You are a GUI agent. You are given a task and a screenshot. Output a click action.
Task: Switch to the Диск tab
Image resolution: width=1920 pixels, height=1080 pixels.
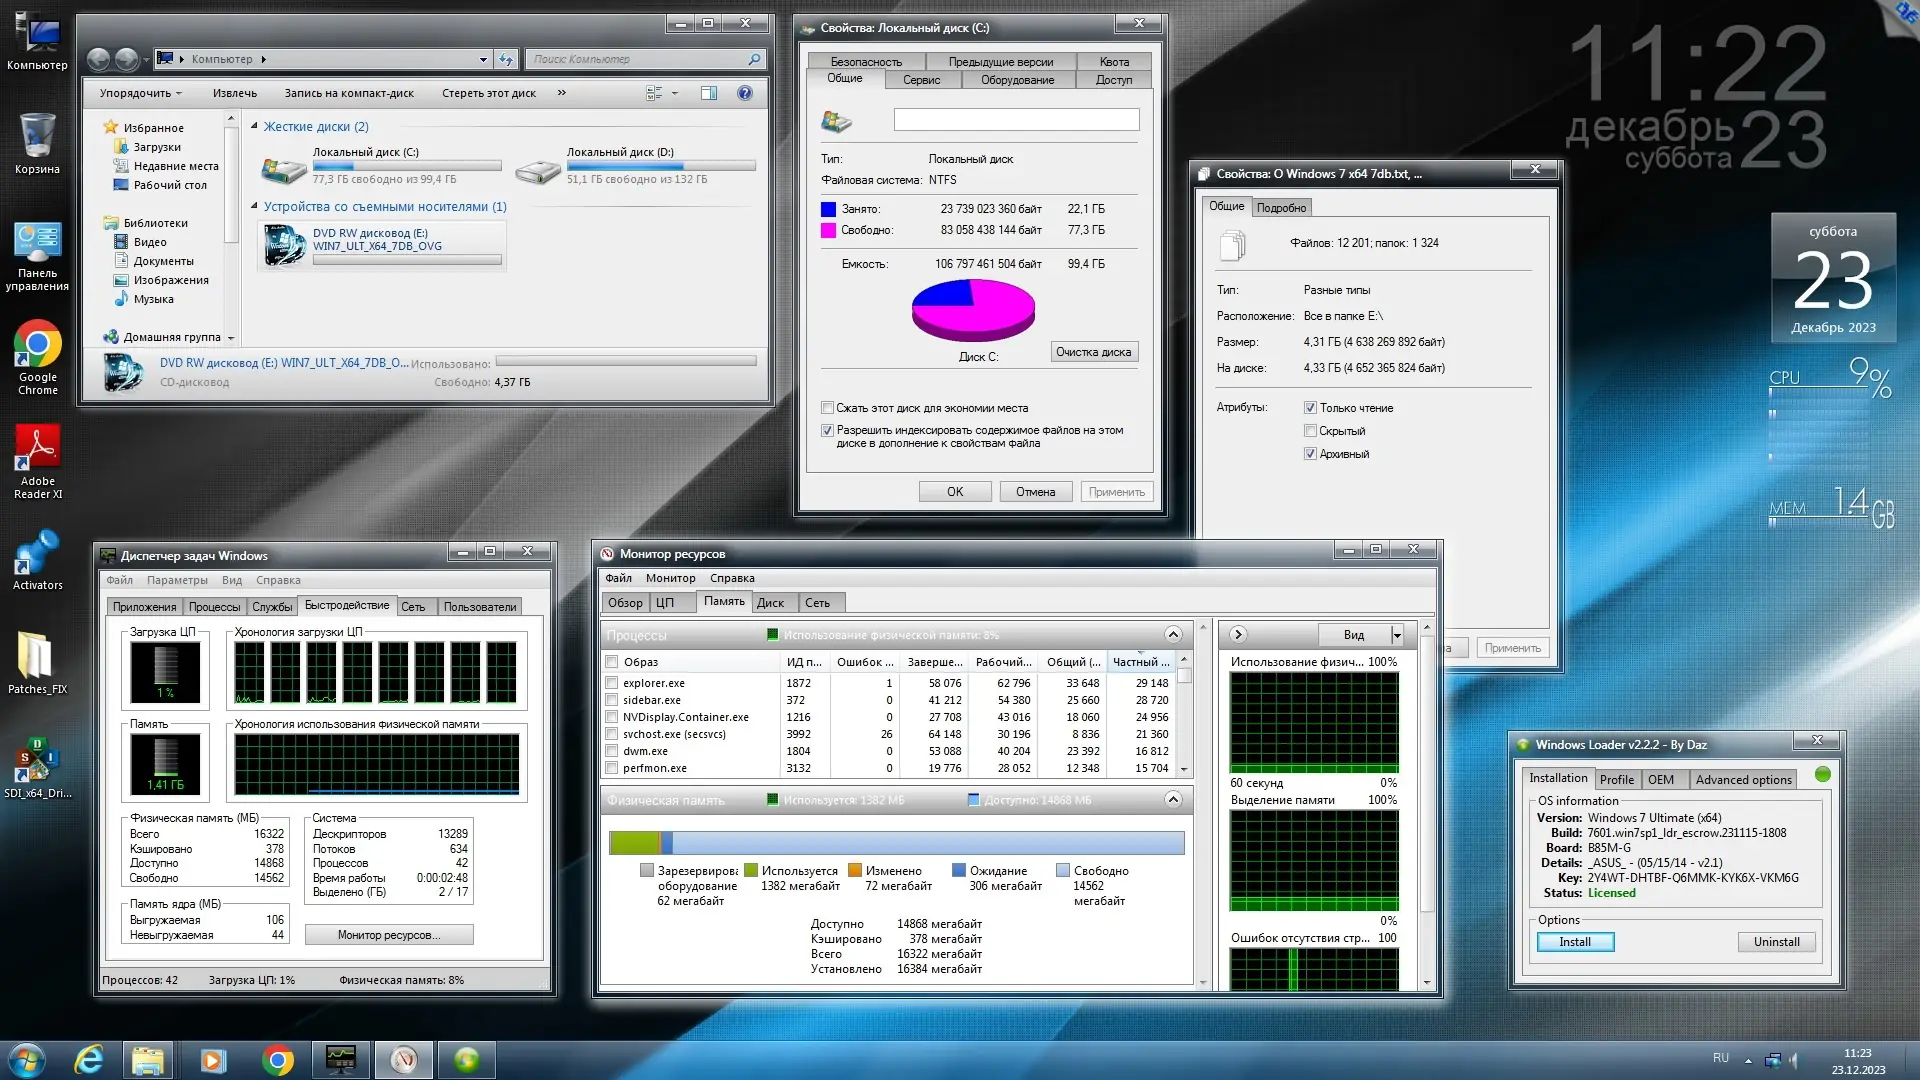point(770,603)
